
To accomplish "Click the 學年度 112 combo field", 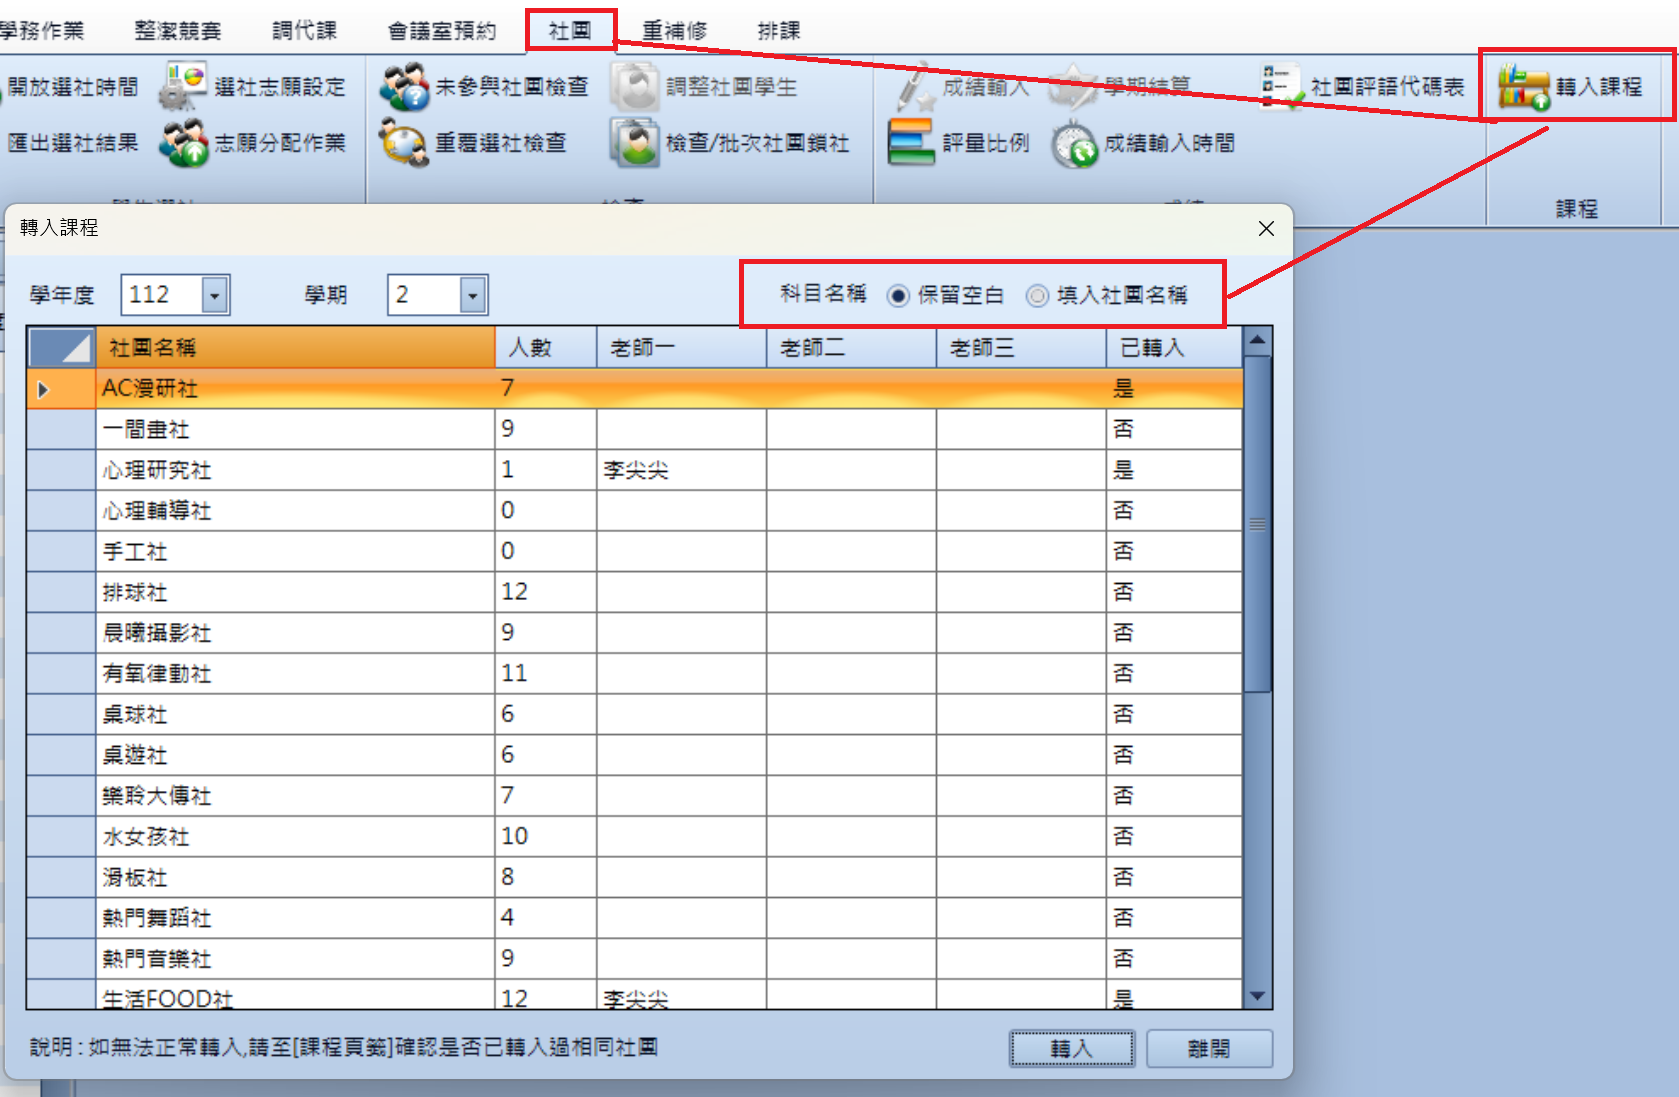I will click(175, 295).
